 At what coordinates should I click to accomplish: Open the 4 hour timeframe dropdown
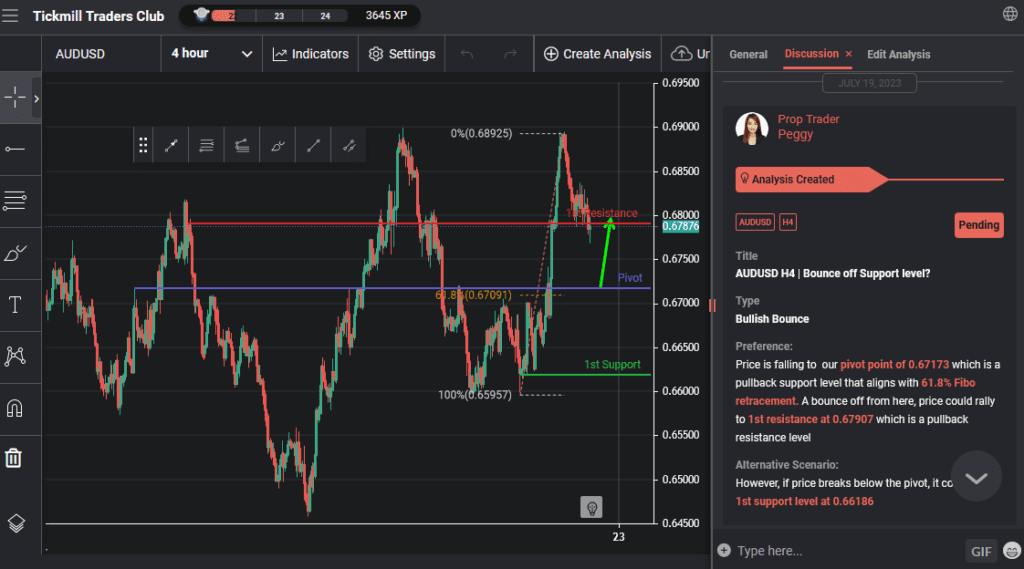click(211, 54)
